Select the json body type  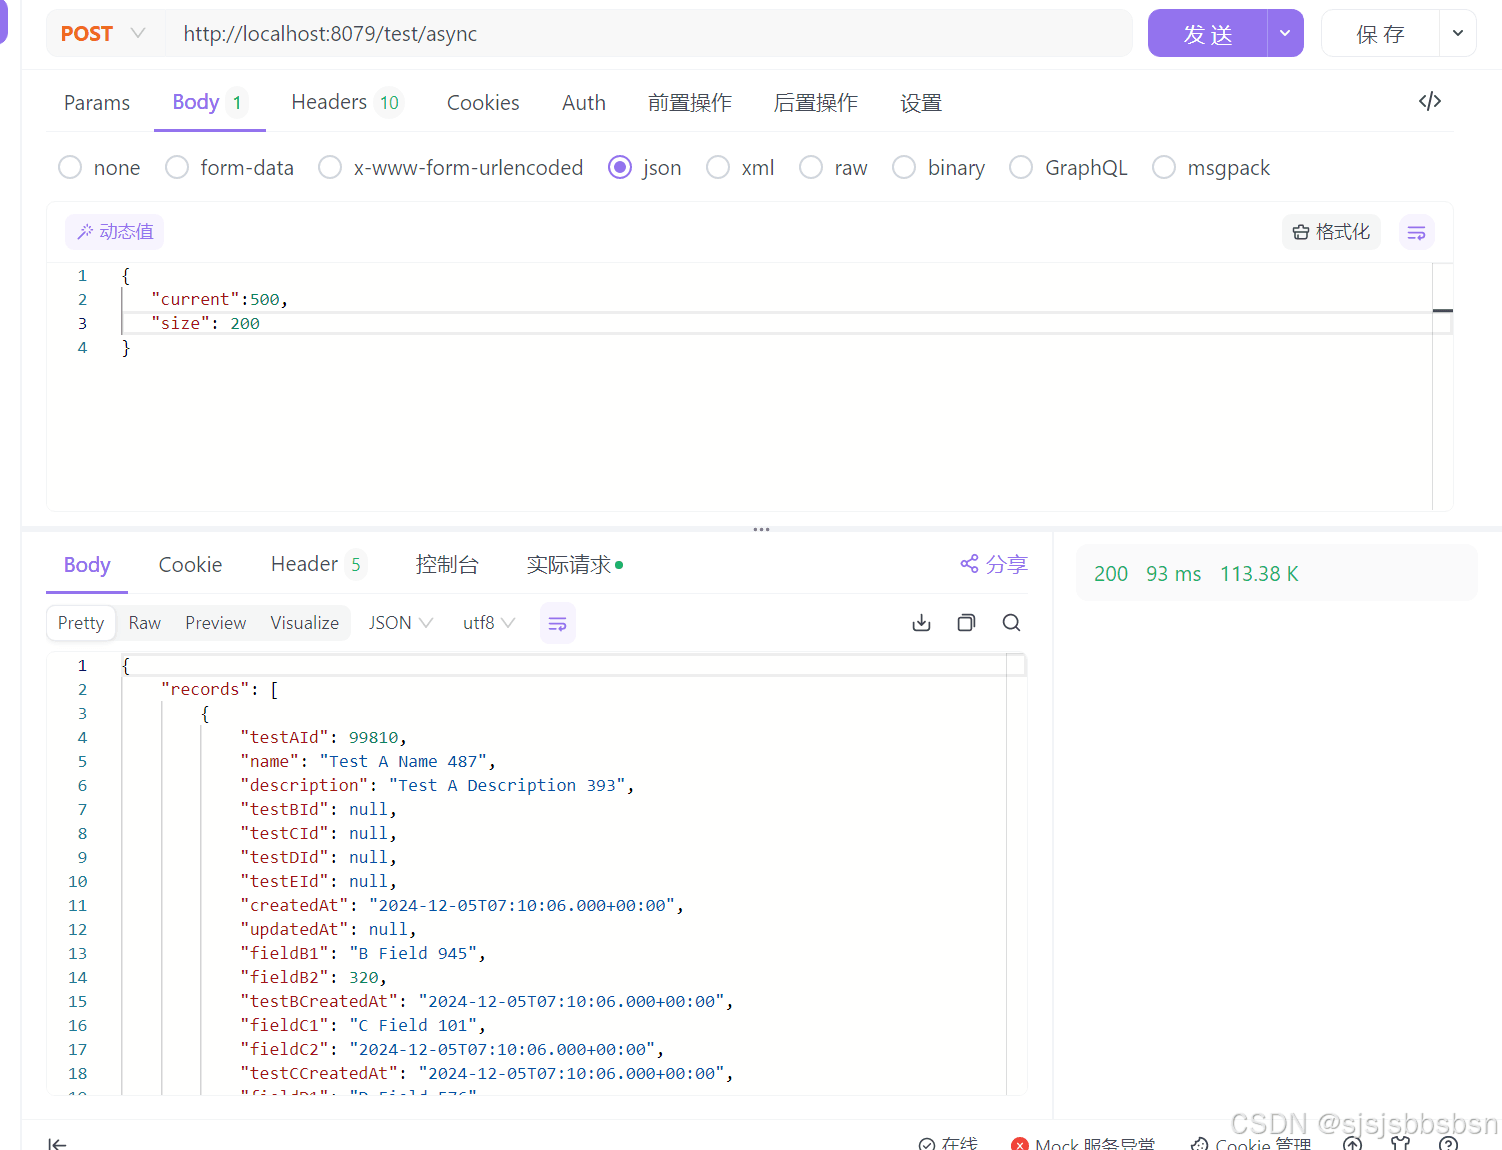click(644, 167)
